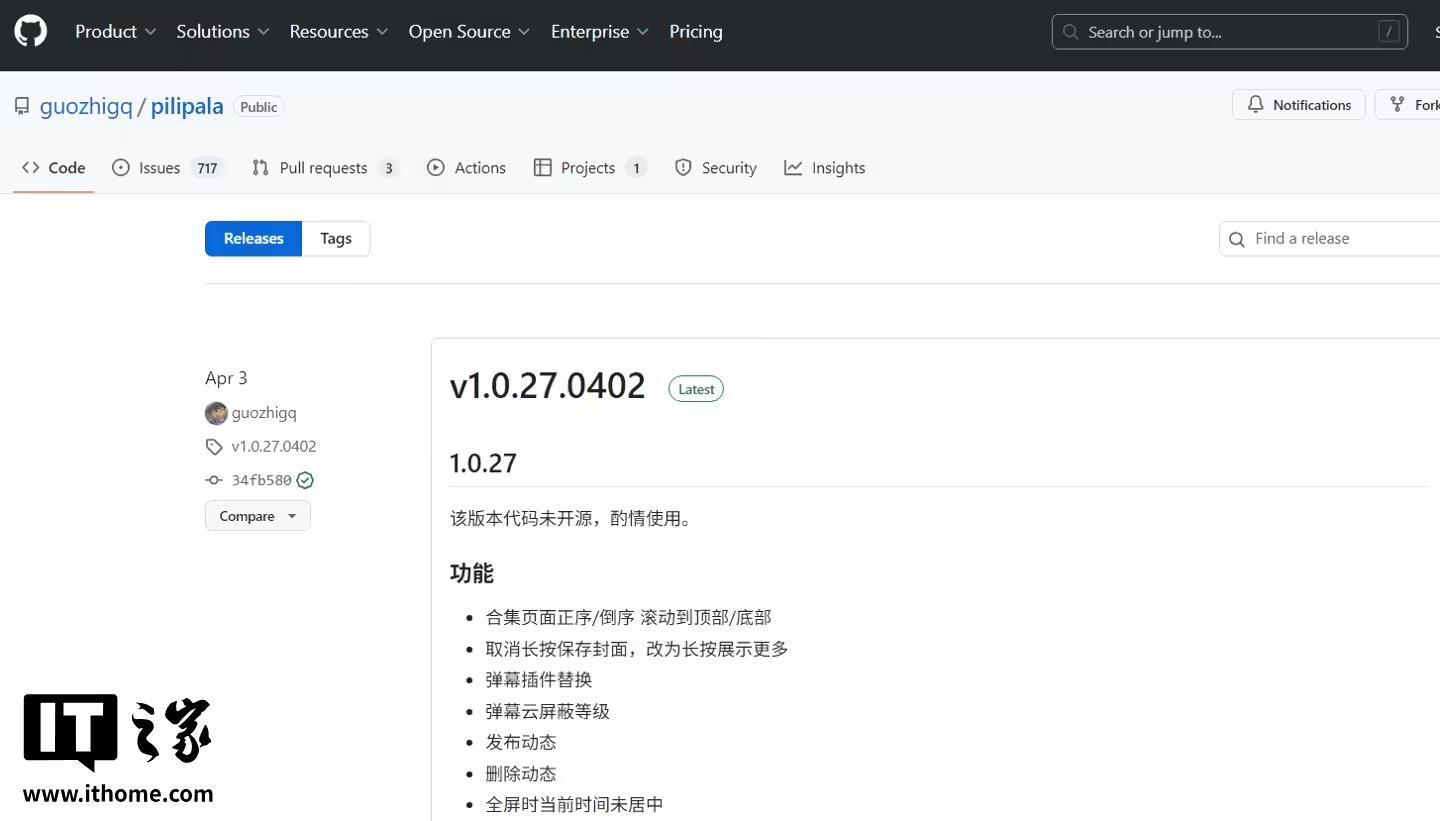Select the Tags toggle button

336,238
